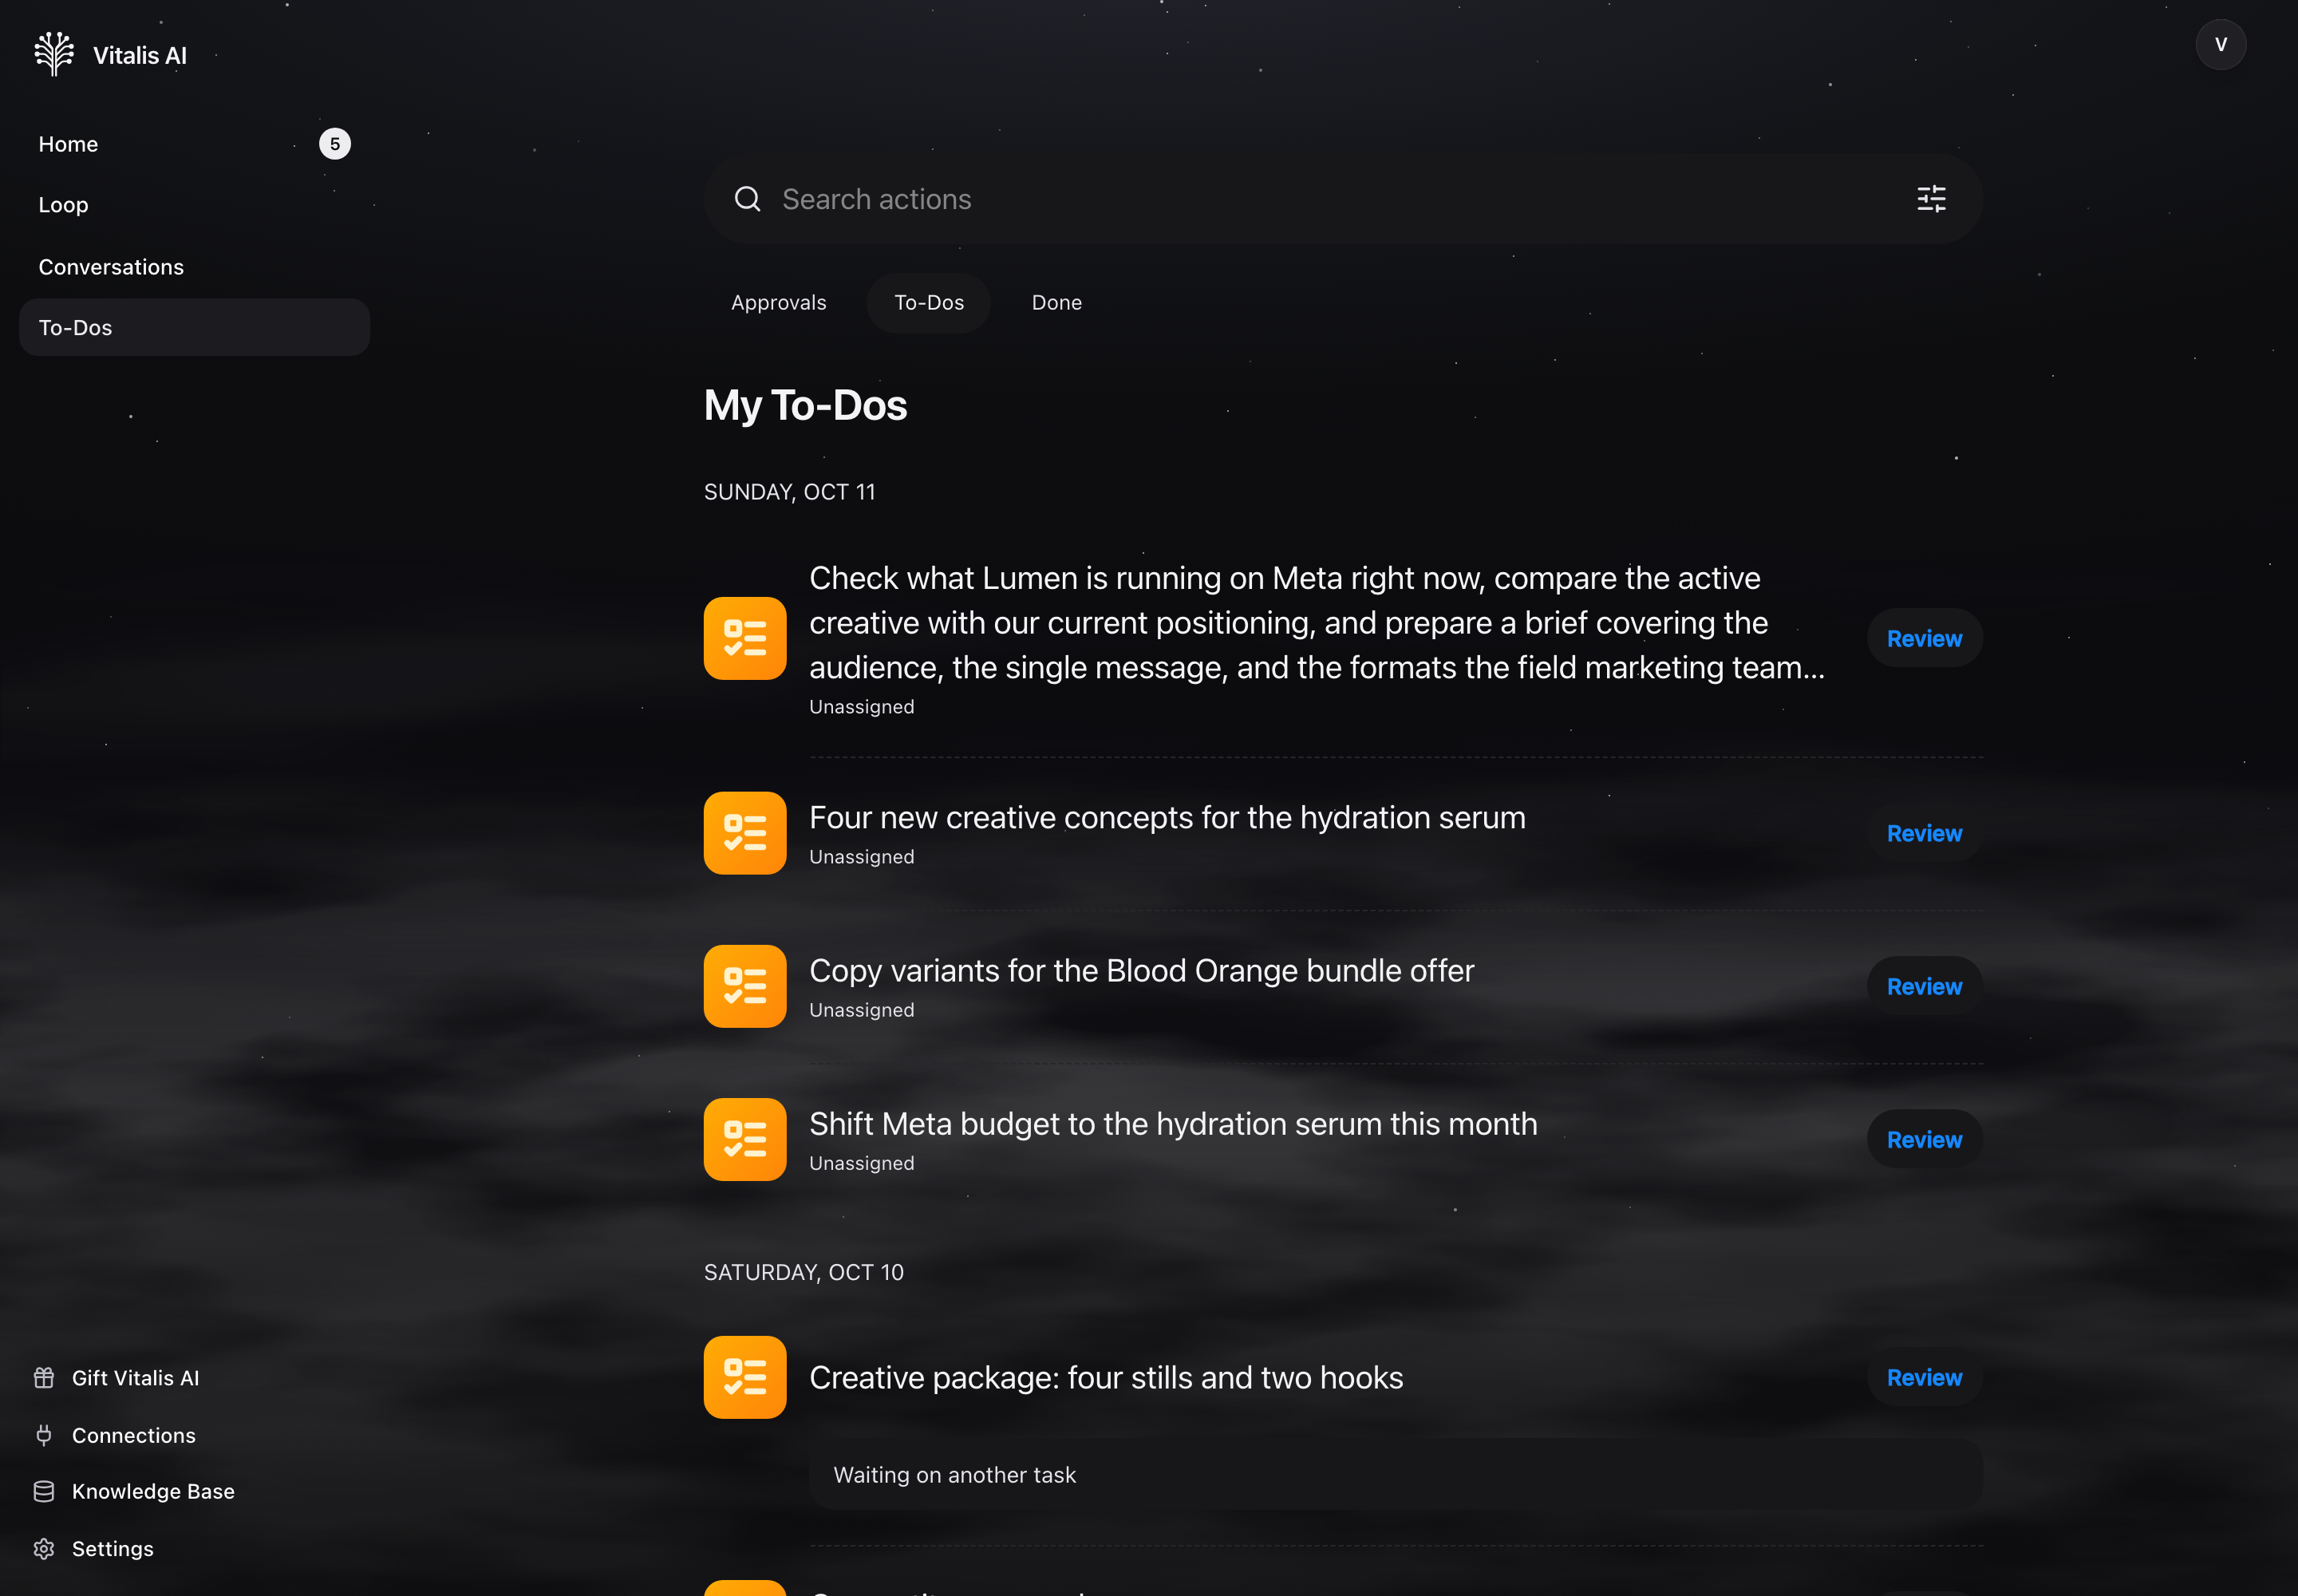The width and height of the screenshot is (2298, 1596).
Task: Click title Copy variants for the Blood Orange bundle
Action: (1141, 971)
